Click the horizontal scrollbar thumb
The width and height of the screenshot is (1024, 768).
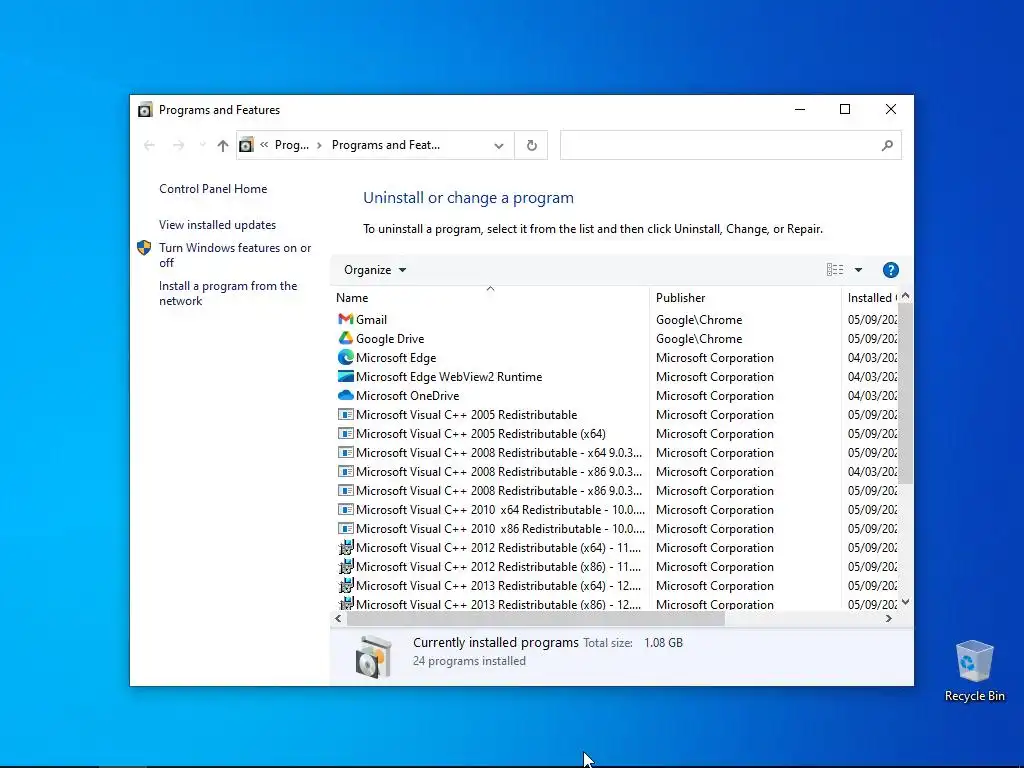536,618
